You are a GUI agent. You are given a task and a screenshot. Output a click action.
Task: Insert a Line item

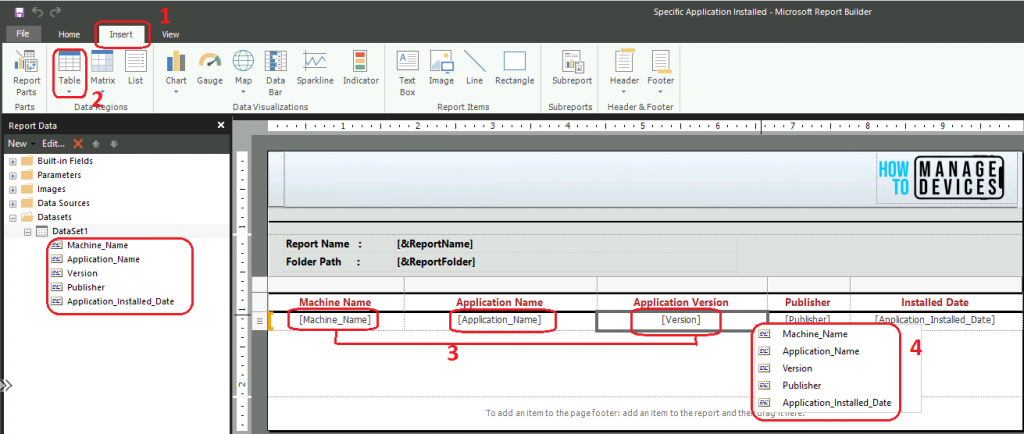(475, 68)
